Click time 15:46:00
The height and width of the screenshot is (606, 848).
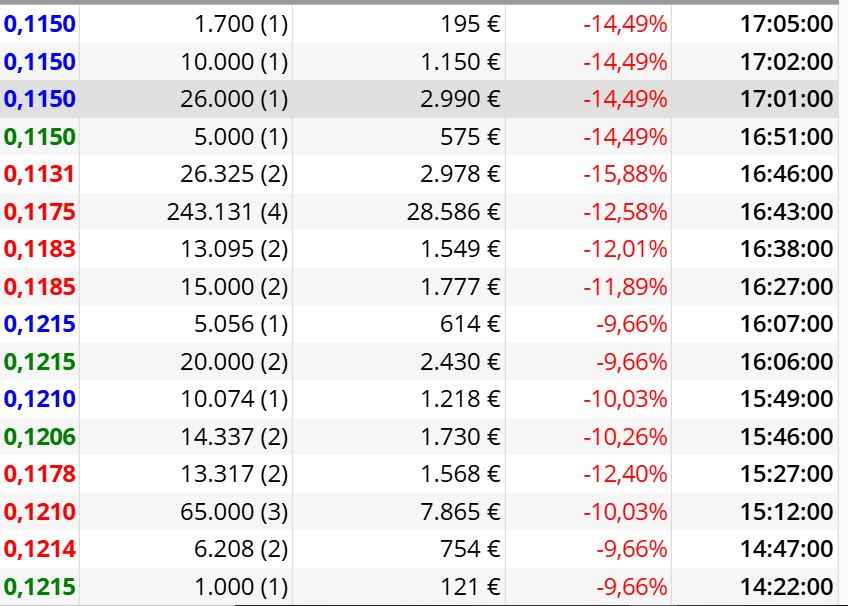tap(786, 437)
